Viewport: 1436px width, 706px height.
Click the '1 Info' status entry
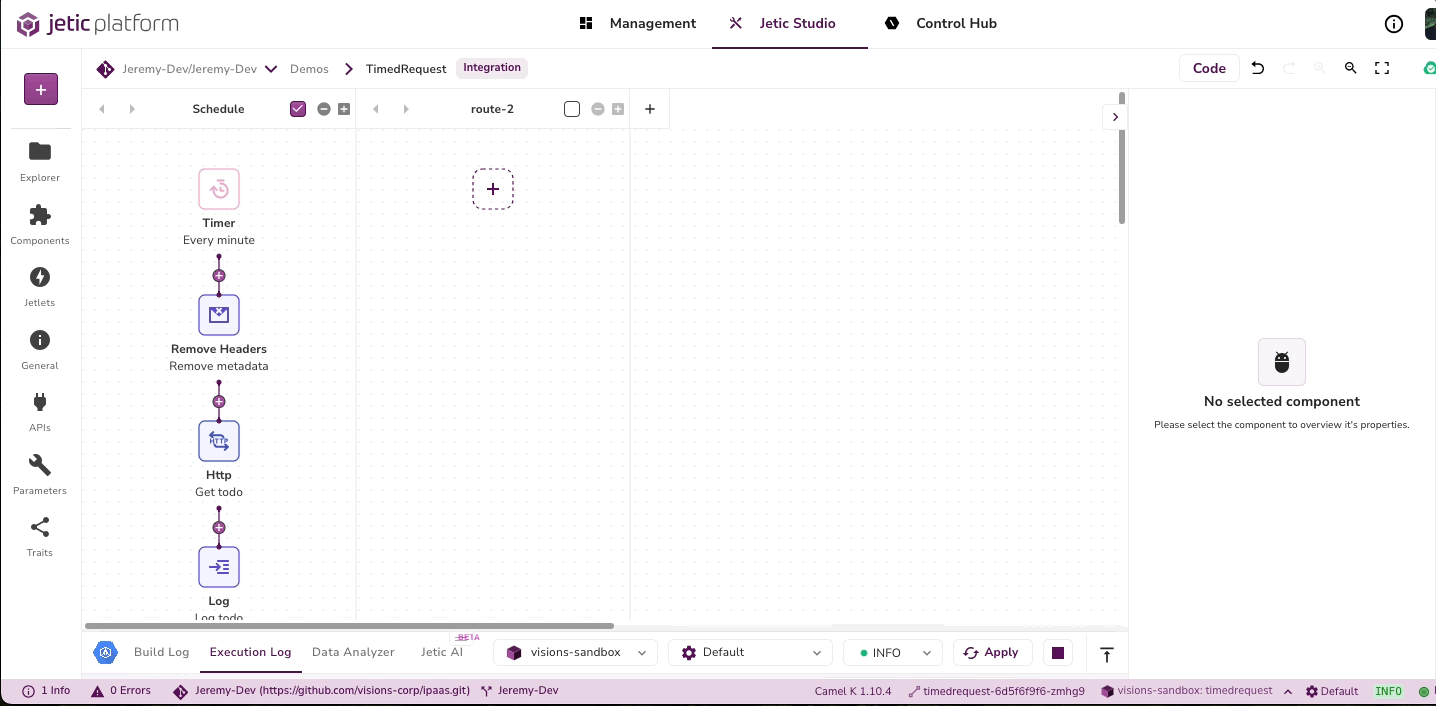click(45, 691)
